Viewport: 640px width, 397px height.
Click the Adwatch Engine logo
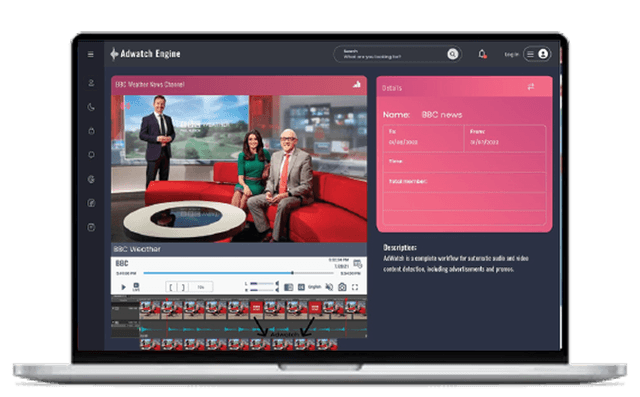click(x=145, y=53)
